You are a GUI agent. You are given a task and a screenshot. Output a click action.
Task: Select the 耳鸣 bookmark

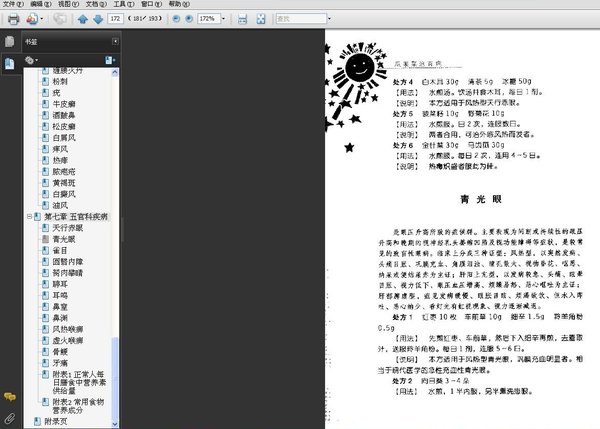(x=60, y=295)
